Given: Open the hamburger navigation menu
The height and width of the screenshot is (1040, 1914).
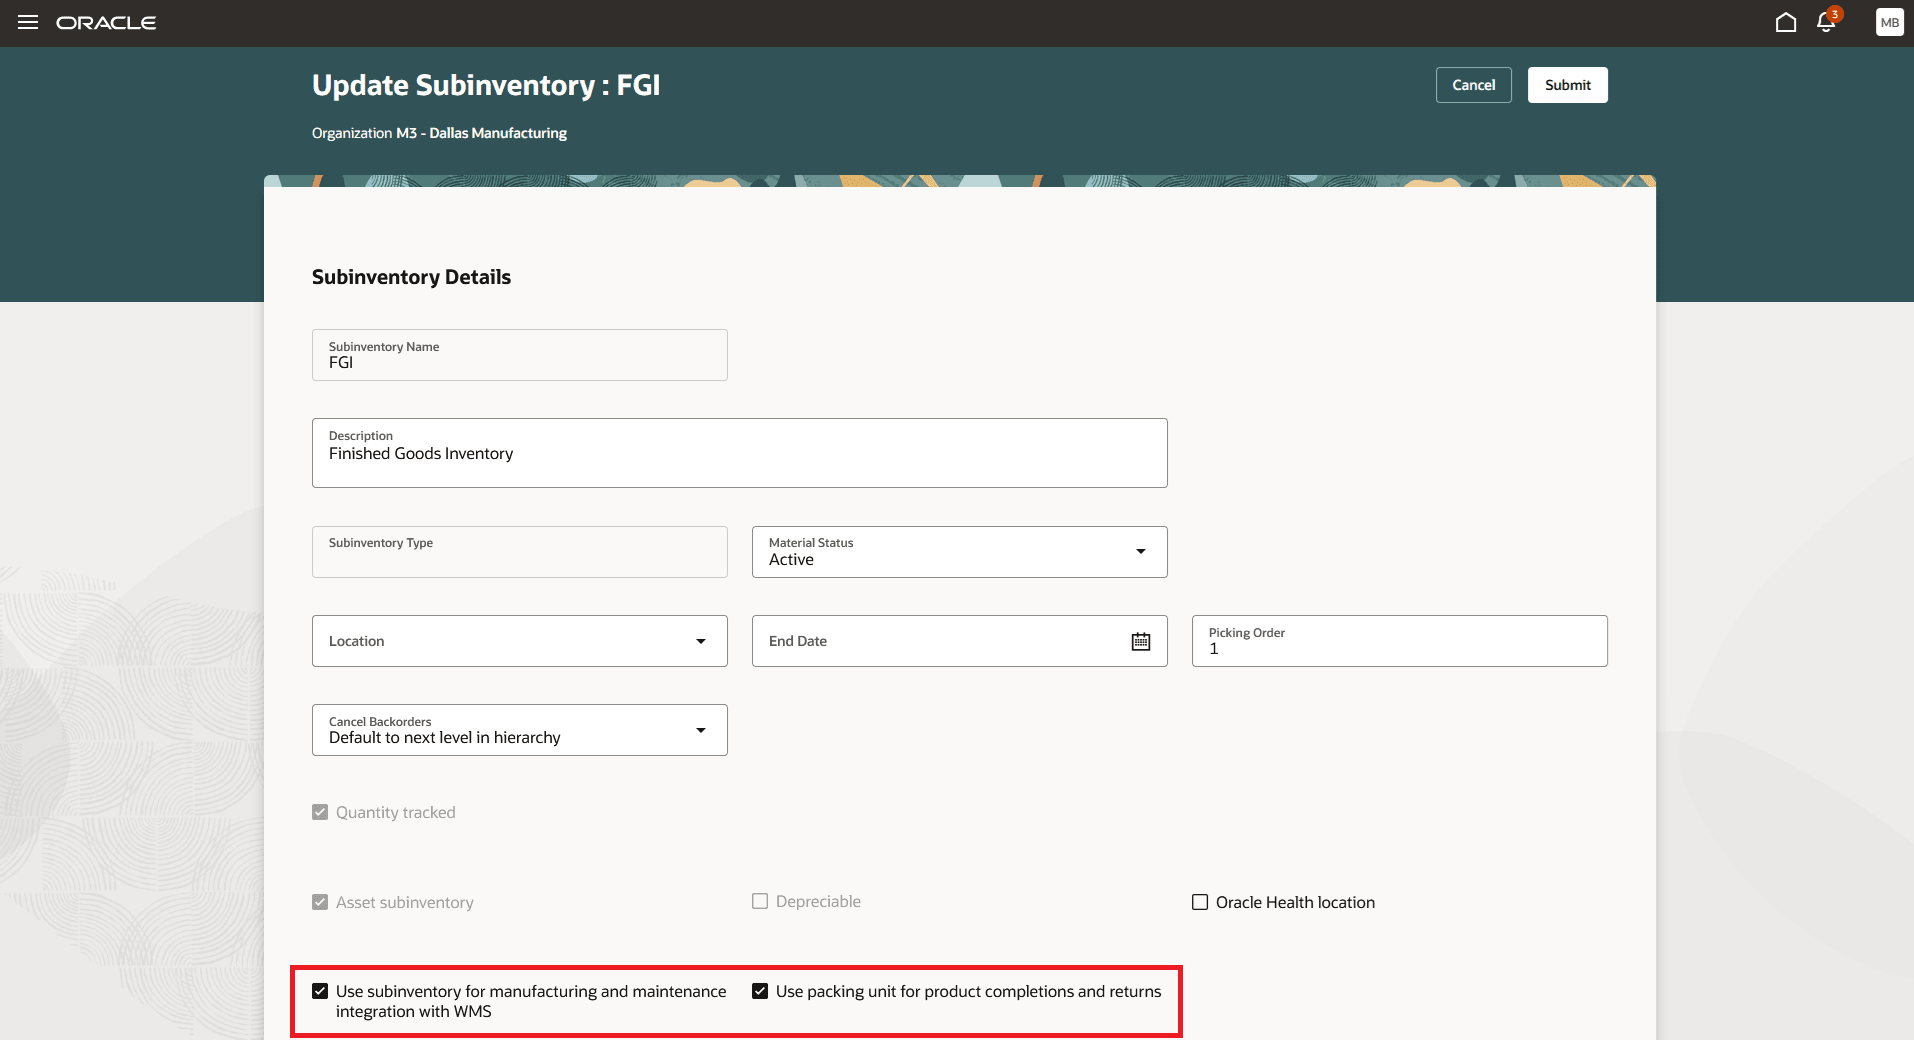Looking at the screenshot, I should tap(28, 22).
